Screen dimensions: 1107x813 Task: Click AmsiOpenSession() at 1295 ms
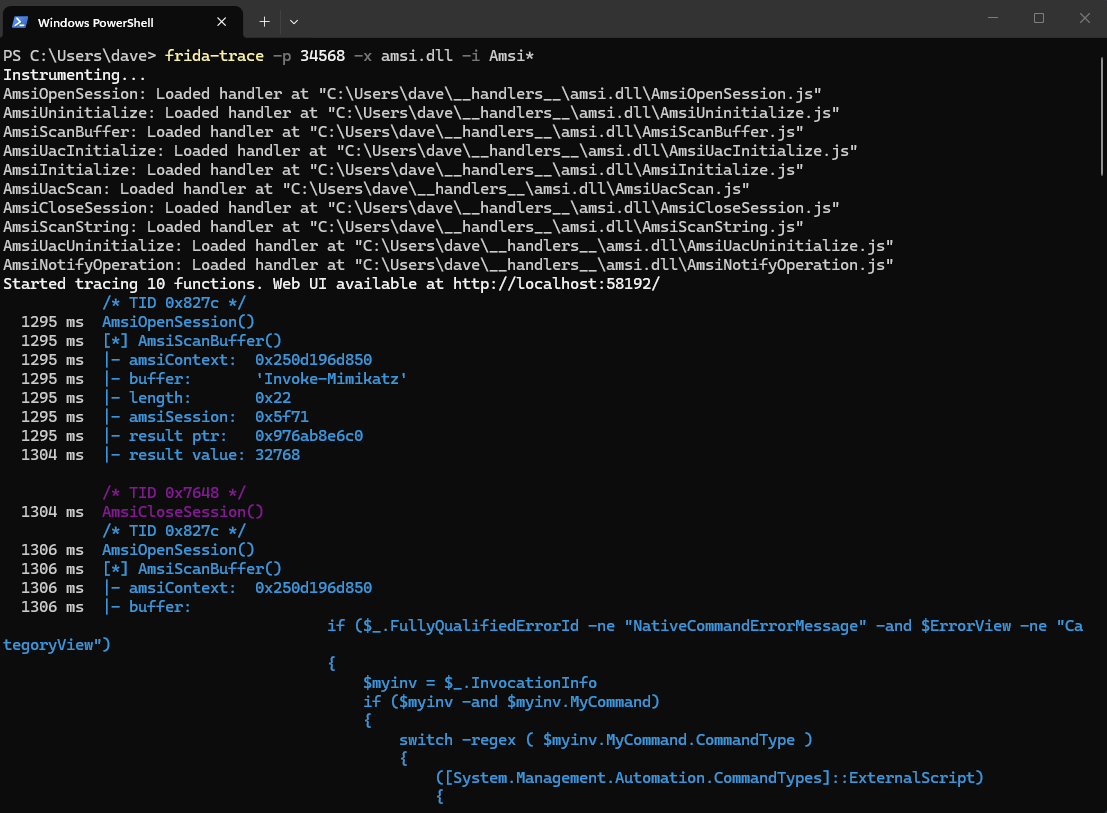[178, 322]
